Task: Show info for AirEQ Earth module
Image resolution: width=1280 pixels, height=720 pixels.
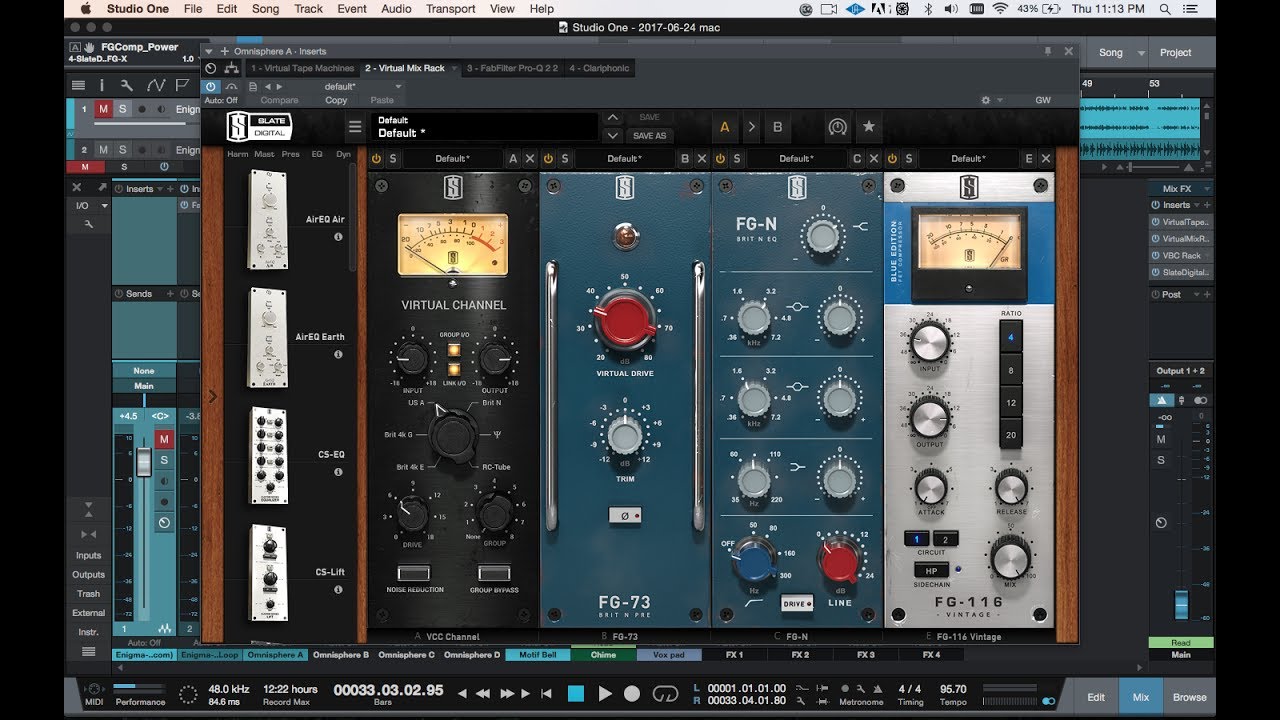Action: pyautogui.click(x=338, y=354)
